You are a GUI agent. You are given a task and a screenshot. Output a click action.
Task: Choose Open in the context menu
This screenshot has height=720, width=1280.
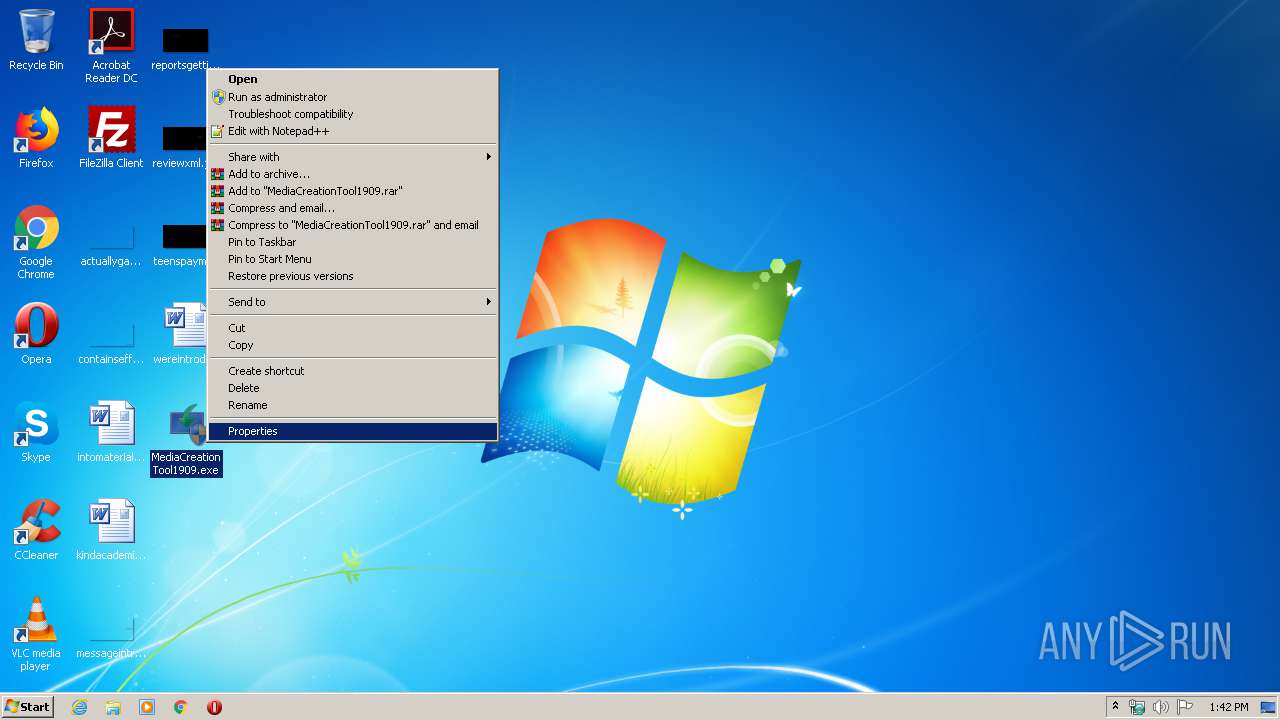(352, 79)
